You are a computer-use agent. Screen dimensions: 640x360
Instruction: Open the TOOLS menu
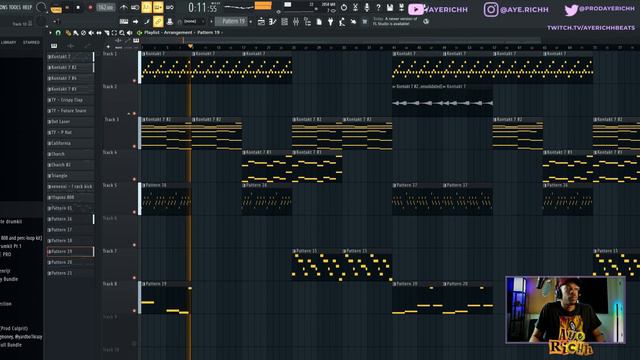(x=15, y=7)
